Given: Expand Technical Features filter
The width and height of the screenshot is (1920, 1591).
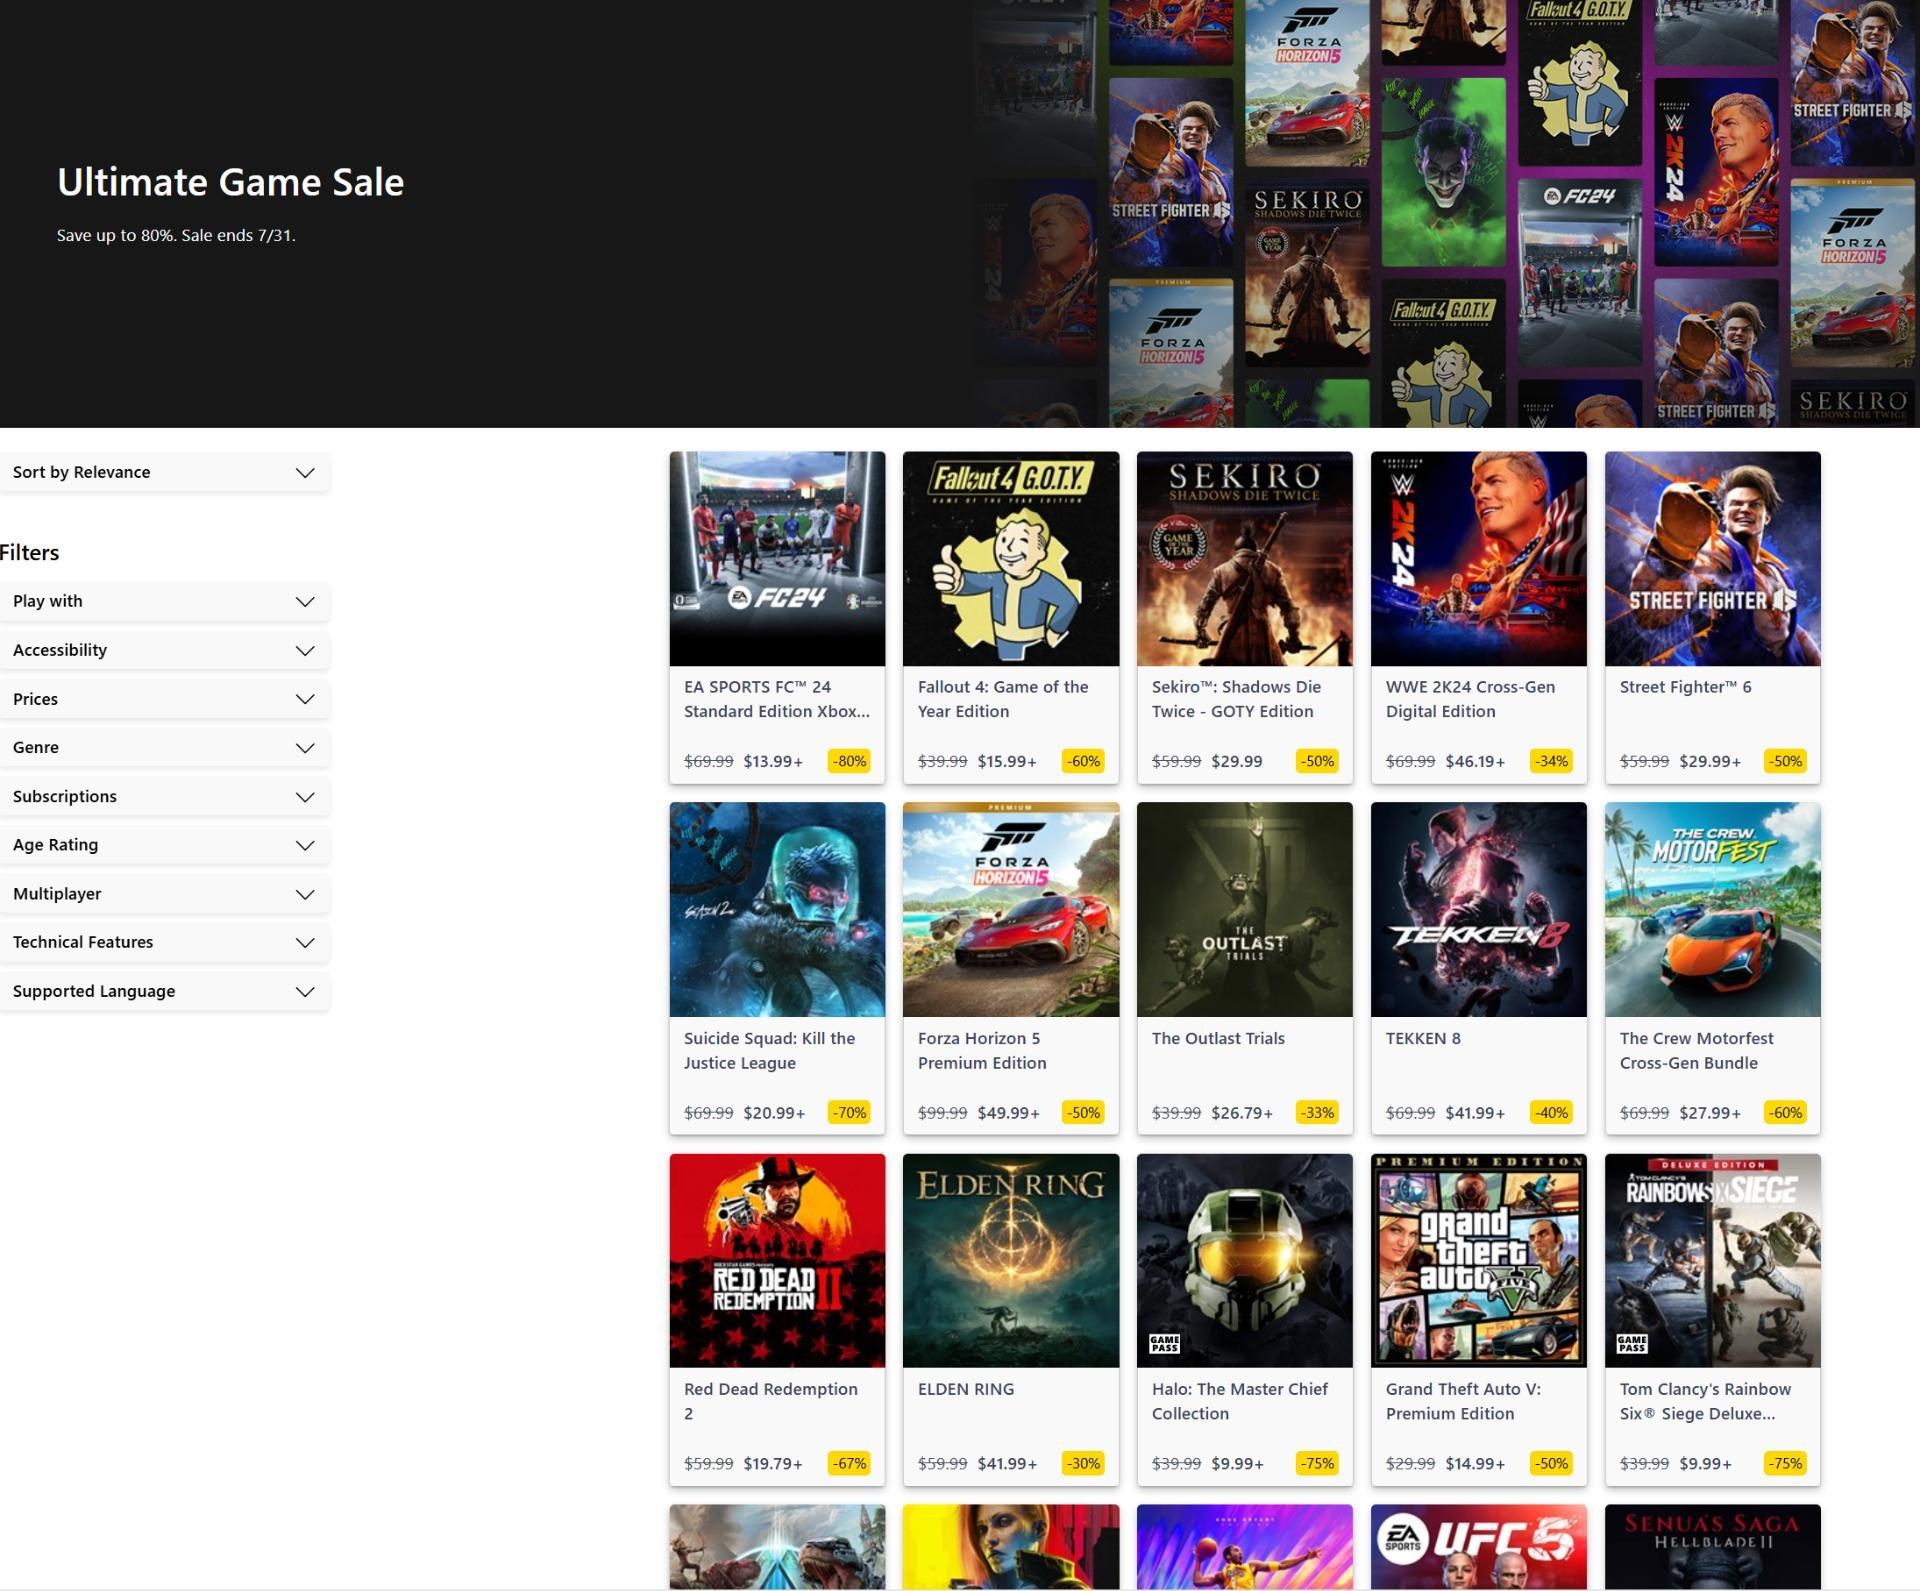Looking at the screenshot, I should 164,942.
